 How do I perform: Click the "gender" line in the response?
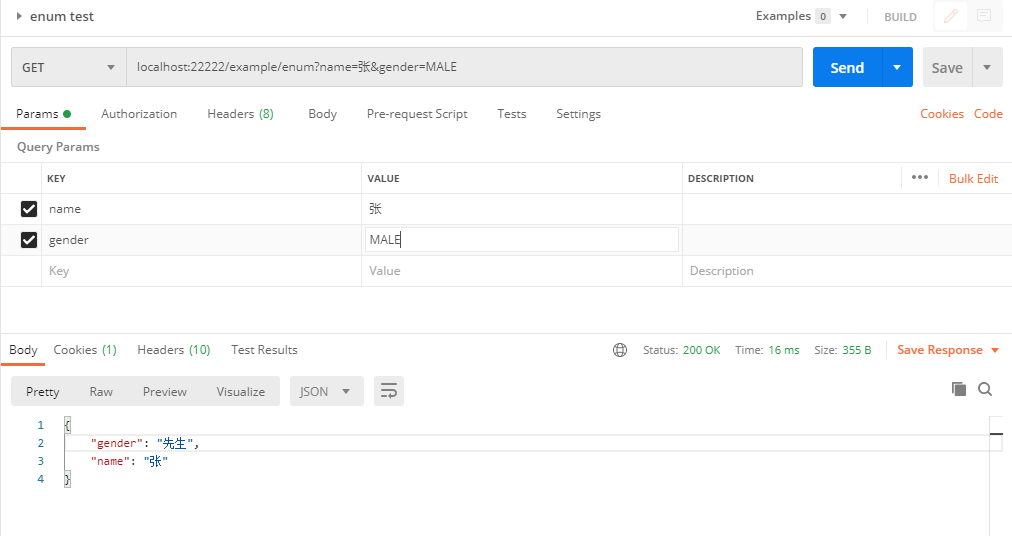(x=145, y=443)
